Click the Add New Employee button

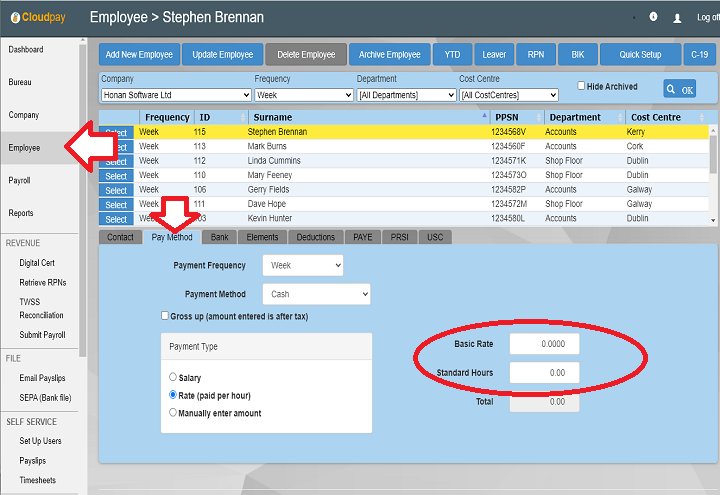tap(139, 55)
